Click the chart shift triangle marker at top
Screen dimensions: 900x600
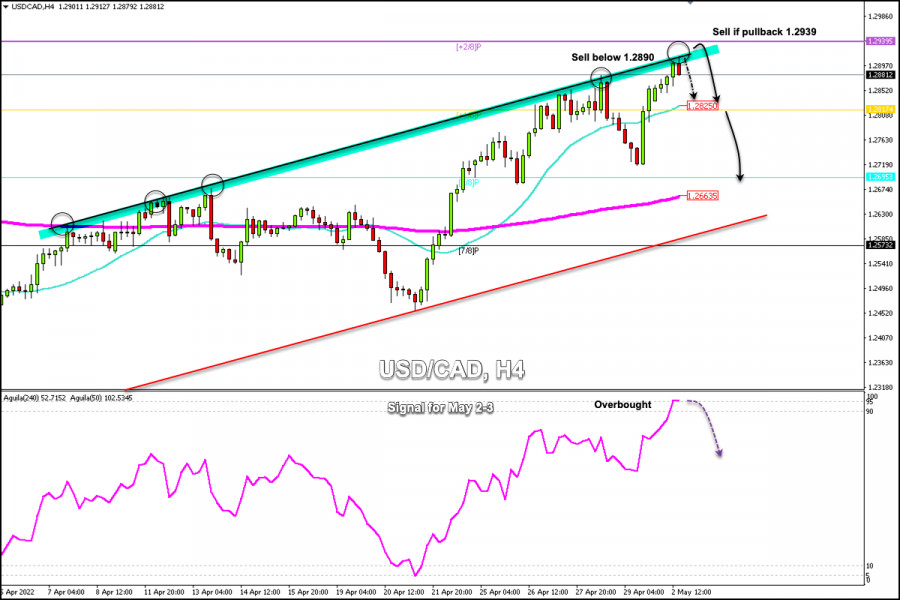click(690, 2)
